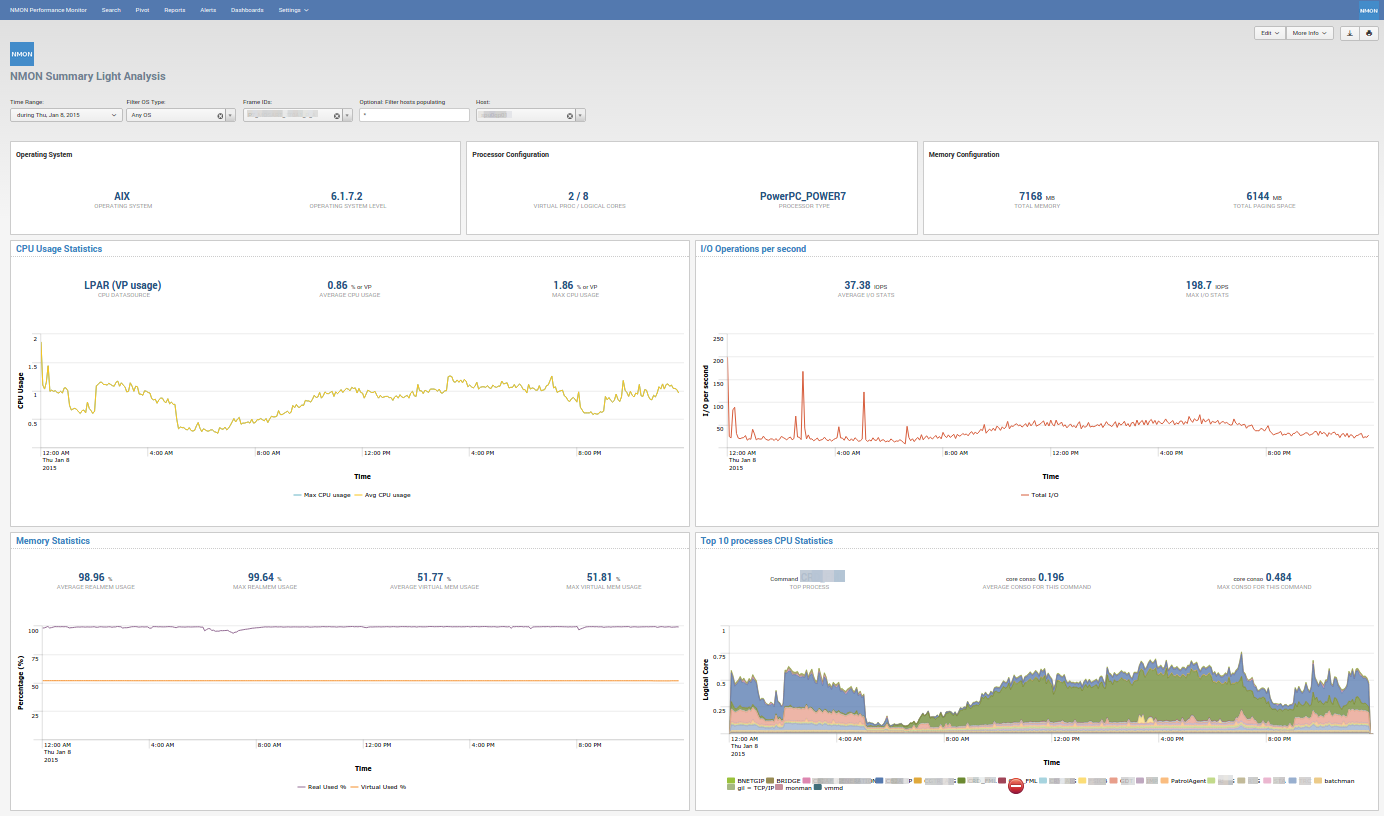Viewport: 1384px width, 816px height.
Task: Toggle Virtual Used % legend series
Action: point(379,787)
